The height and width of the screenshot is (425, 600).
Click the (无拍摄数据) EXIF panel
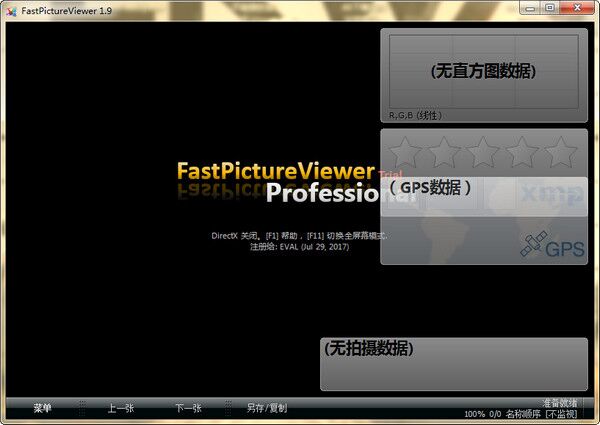tap(454, 364)
